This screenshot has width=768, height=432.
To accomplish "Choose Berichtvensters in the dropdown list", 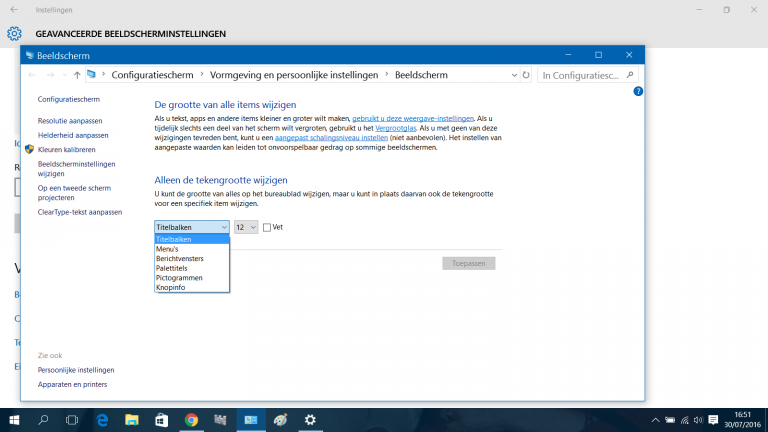I will coord(179,258).
